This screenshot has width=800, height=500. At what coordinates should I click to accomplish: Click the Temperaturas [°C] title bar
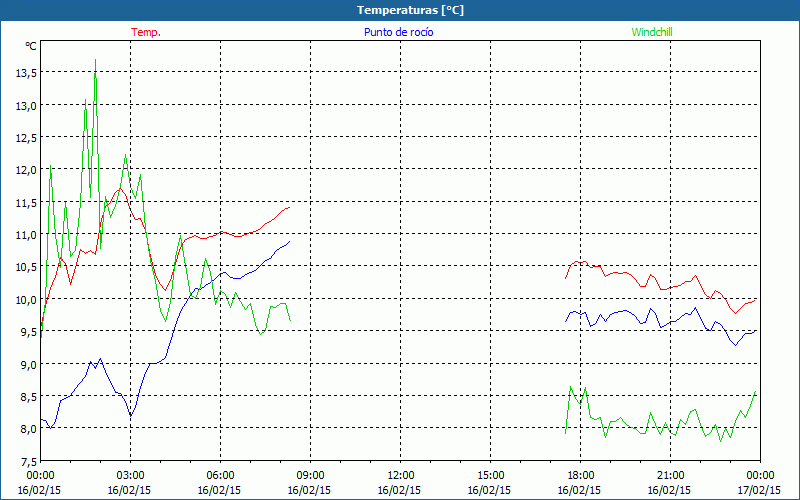tap(400, 10)
